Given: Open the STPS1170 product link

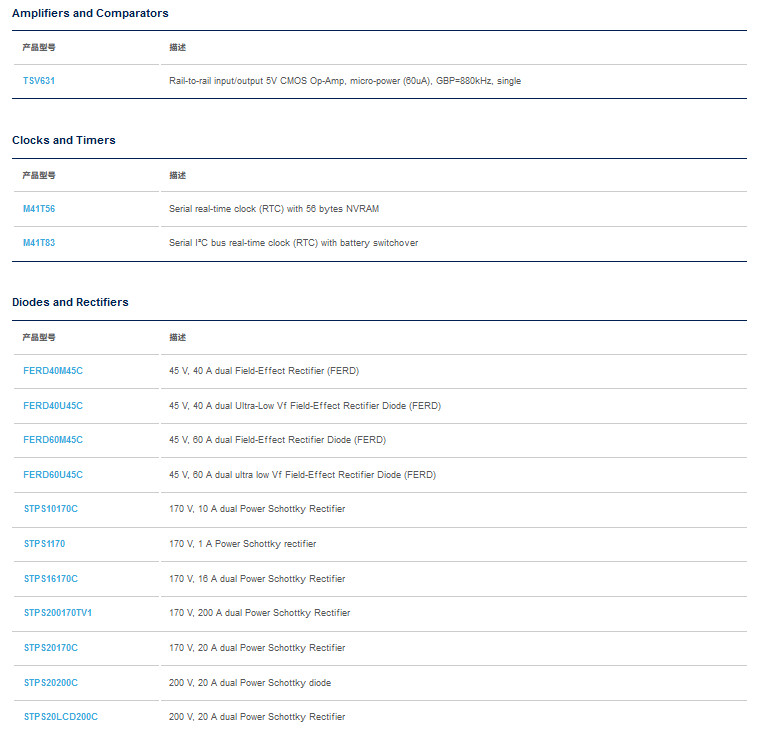Looking at the screenshot, I should tap(44, 544).
